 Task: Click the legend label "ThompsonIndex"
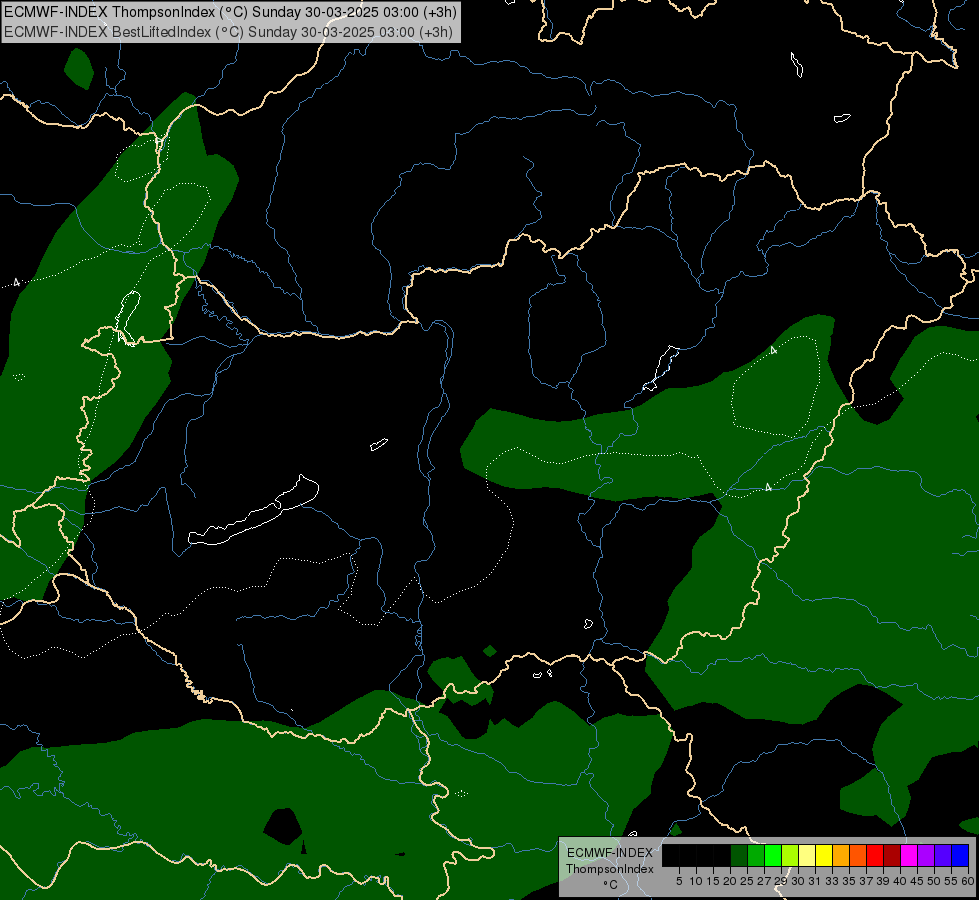pyautogui.click(x=610, y=869)
